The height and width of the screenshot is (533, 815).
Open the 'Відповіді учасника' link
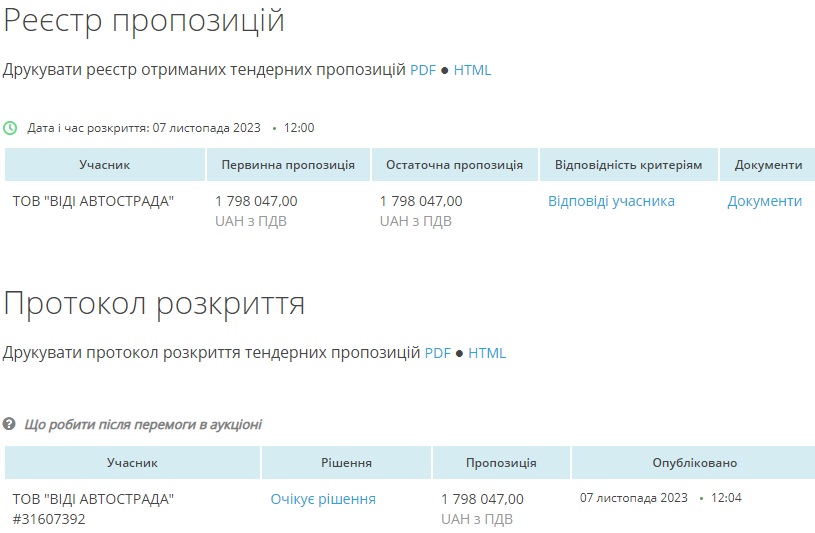611,201
